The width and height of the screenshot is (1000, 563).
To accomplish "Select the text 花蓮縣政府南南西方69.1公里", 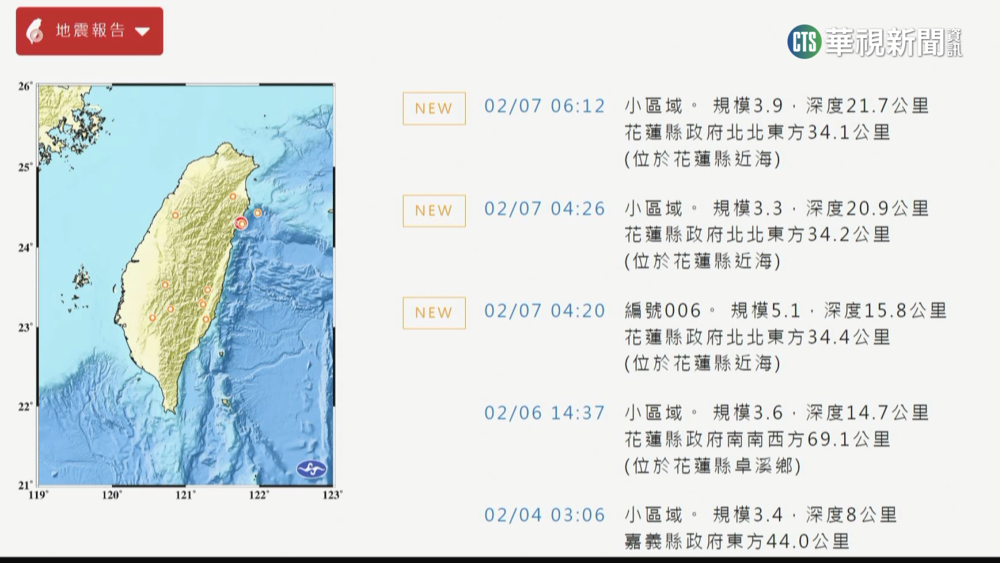I will pos(757,439).
